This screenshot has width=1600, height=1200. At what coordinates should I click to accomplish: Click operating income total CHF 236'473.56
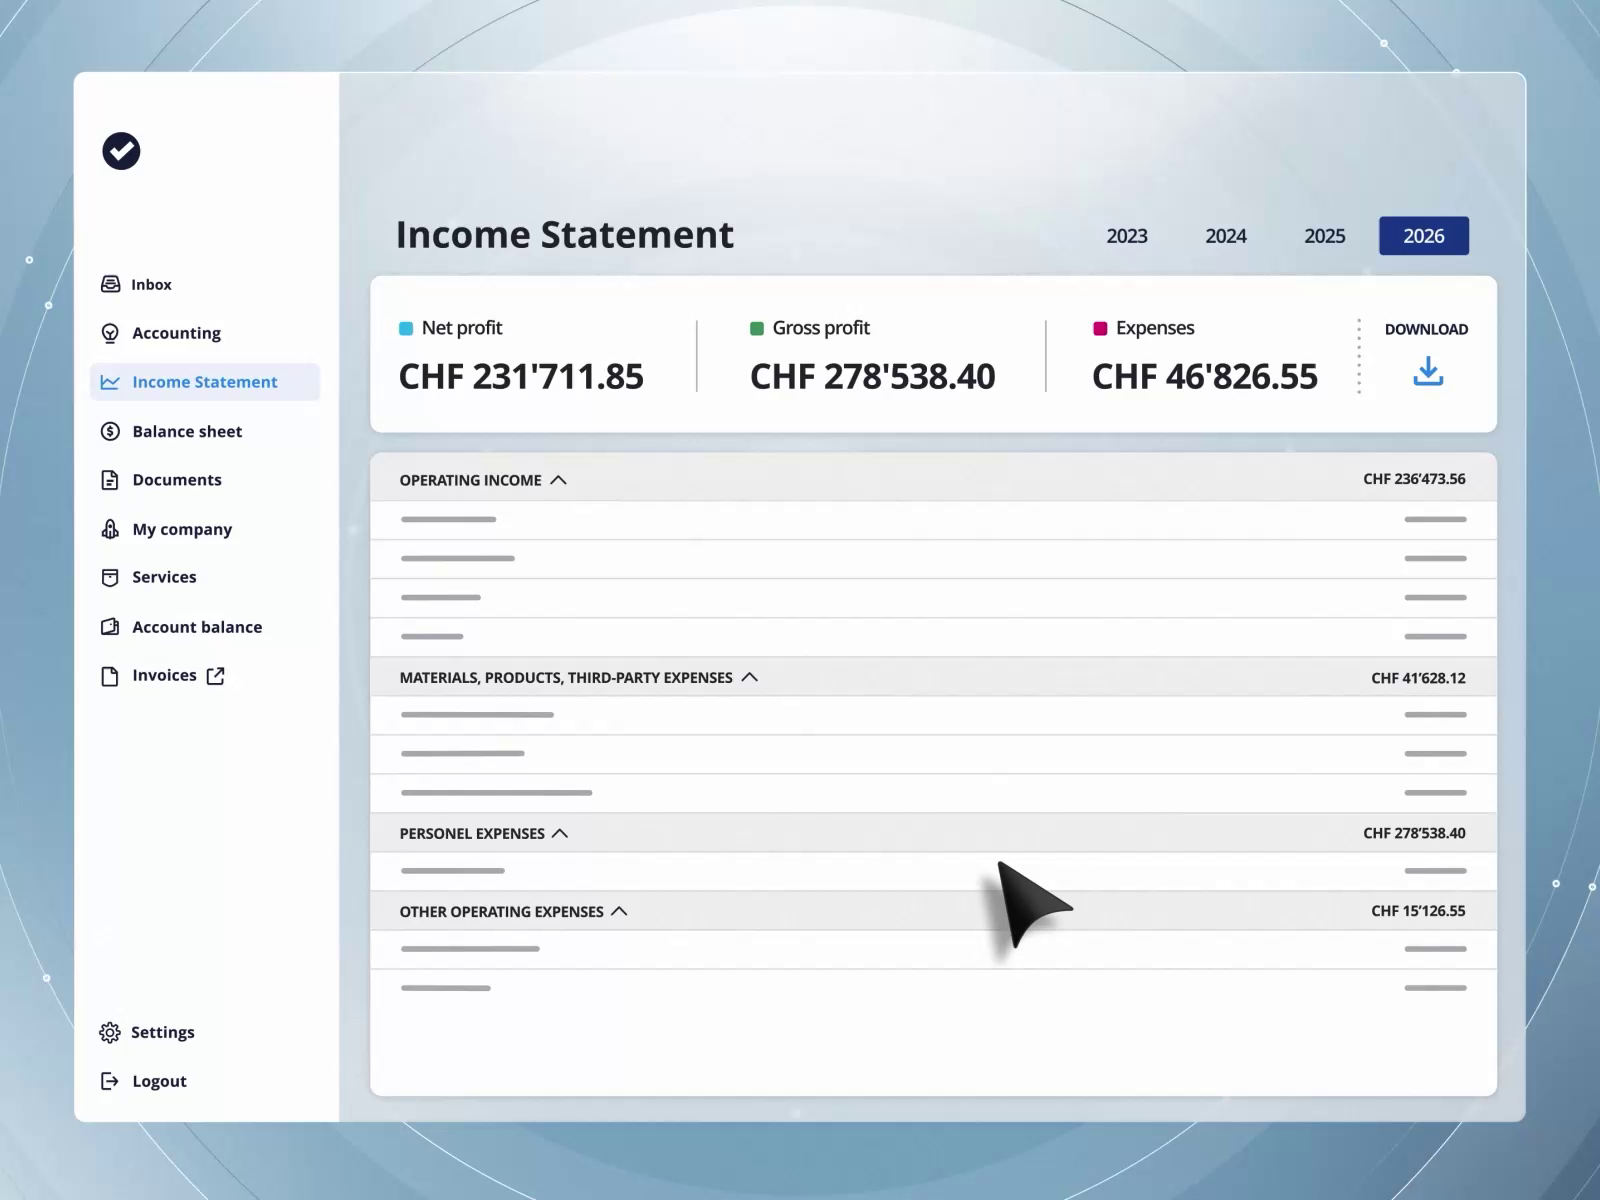coord(1414,479)
